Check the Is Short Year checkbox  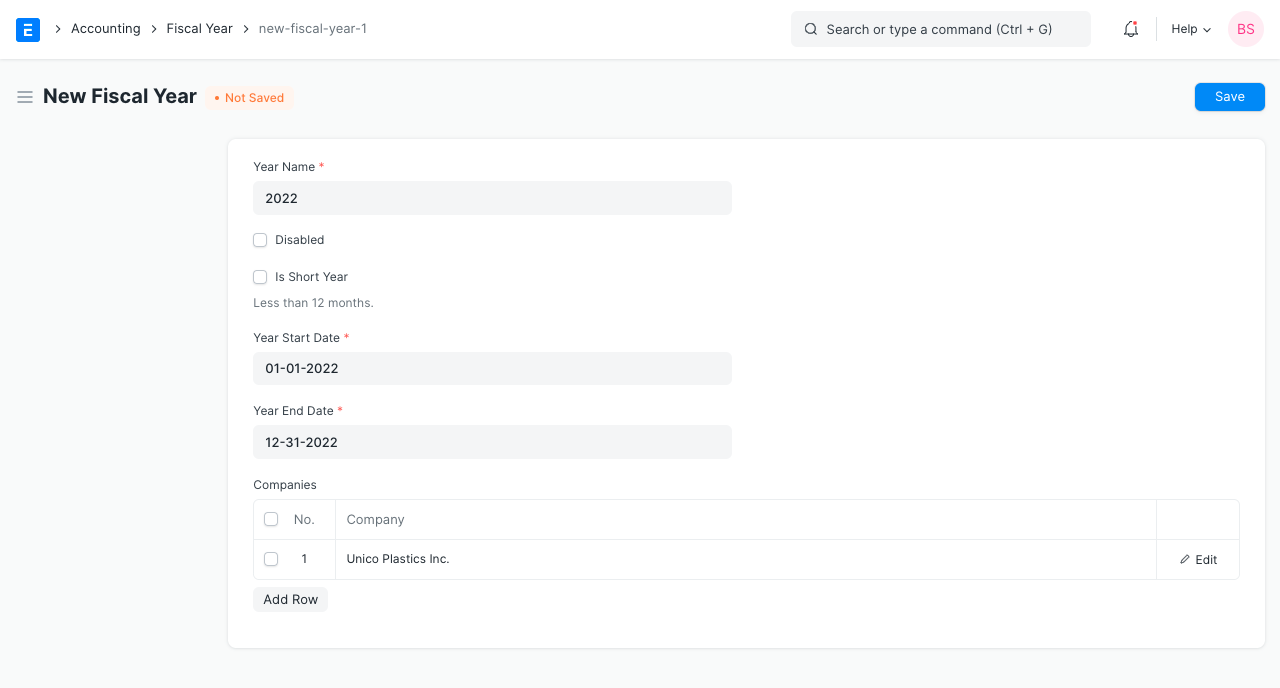[x=260, y=277]
